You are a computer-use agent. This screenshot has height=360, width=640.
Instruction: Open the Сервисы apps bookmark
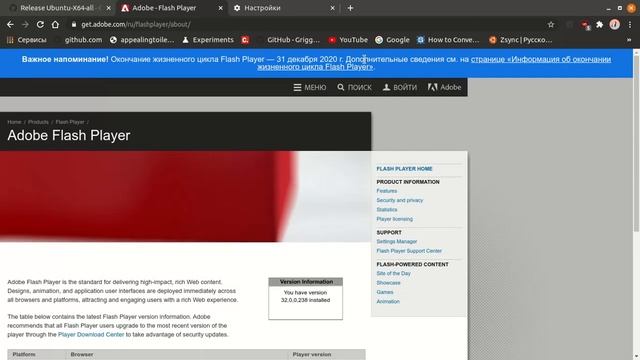pyautogui.click(x=27, y=40)
